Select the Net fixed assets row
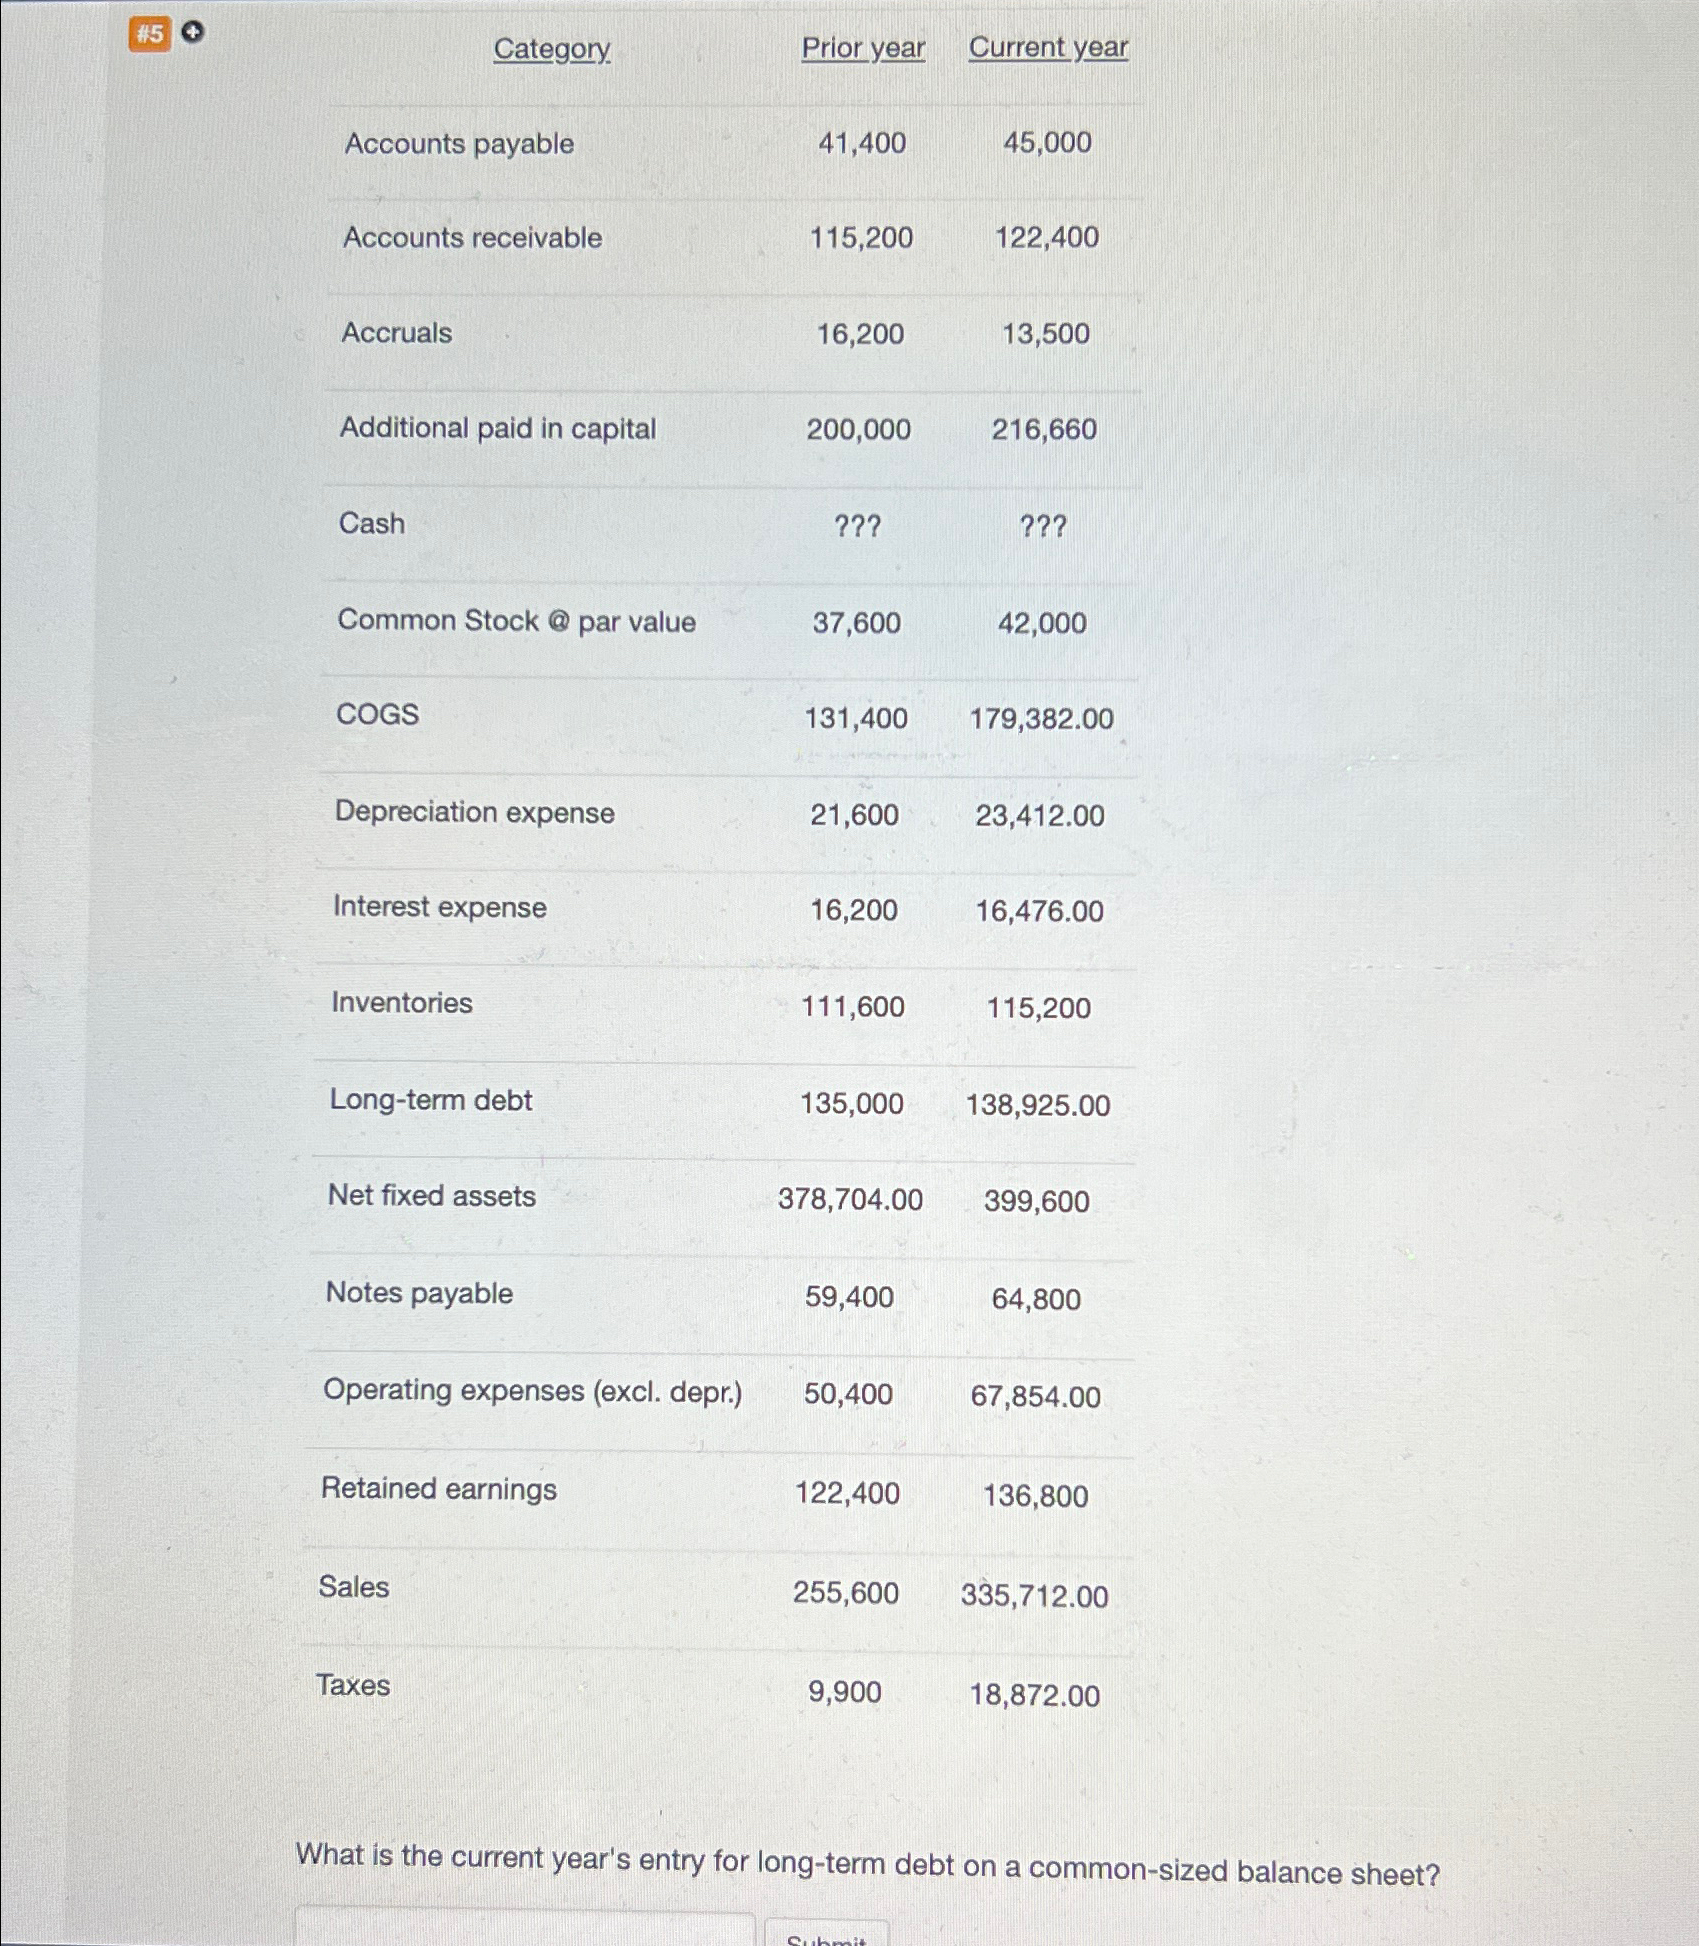 pyautogui.click(x=432, y=1197)
